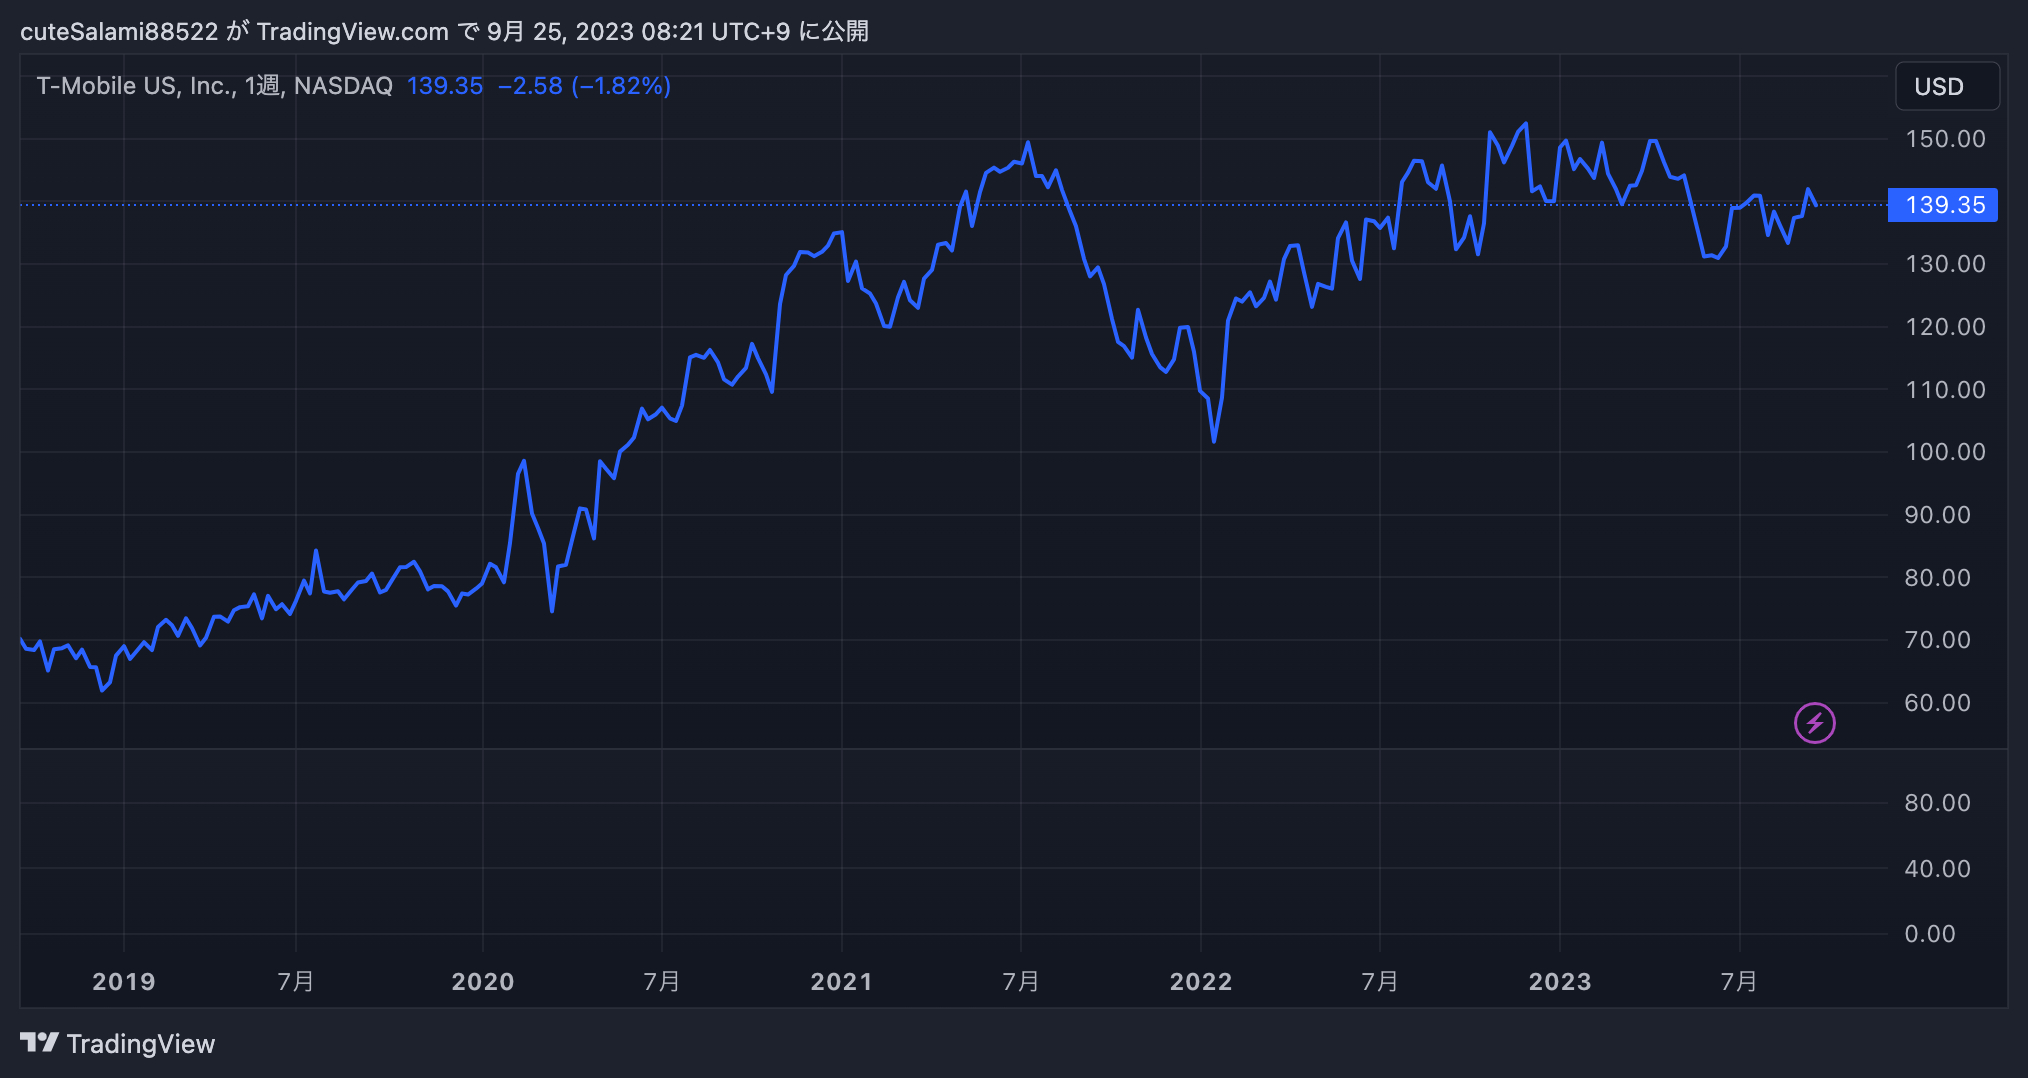
Task: Click the cuteSalami88522 username
Action: pyautogui.click(x=119, y=32)
